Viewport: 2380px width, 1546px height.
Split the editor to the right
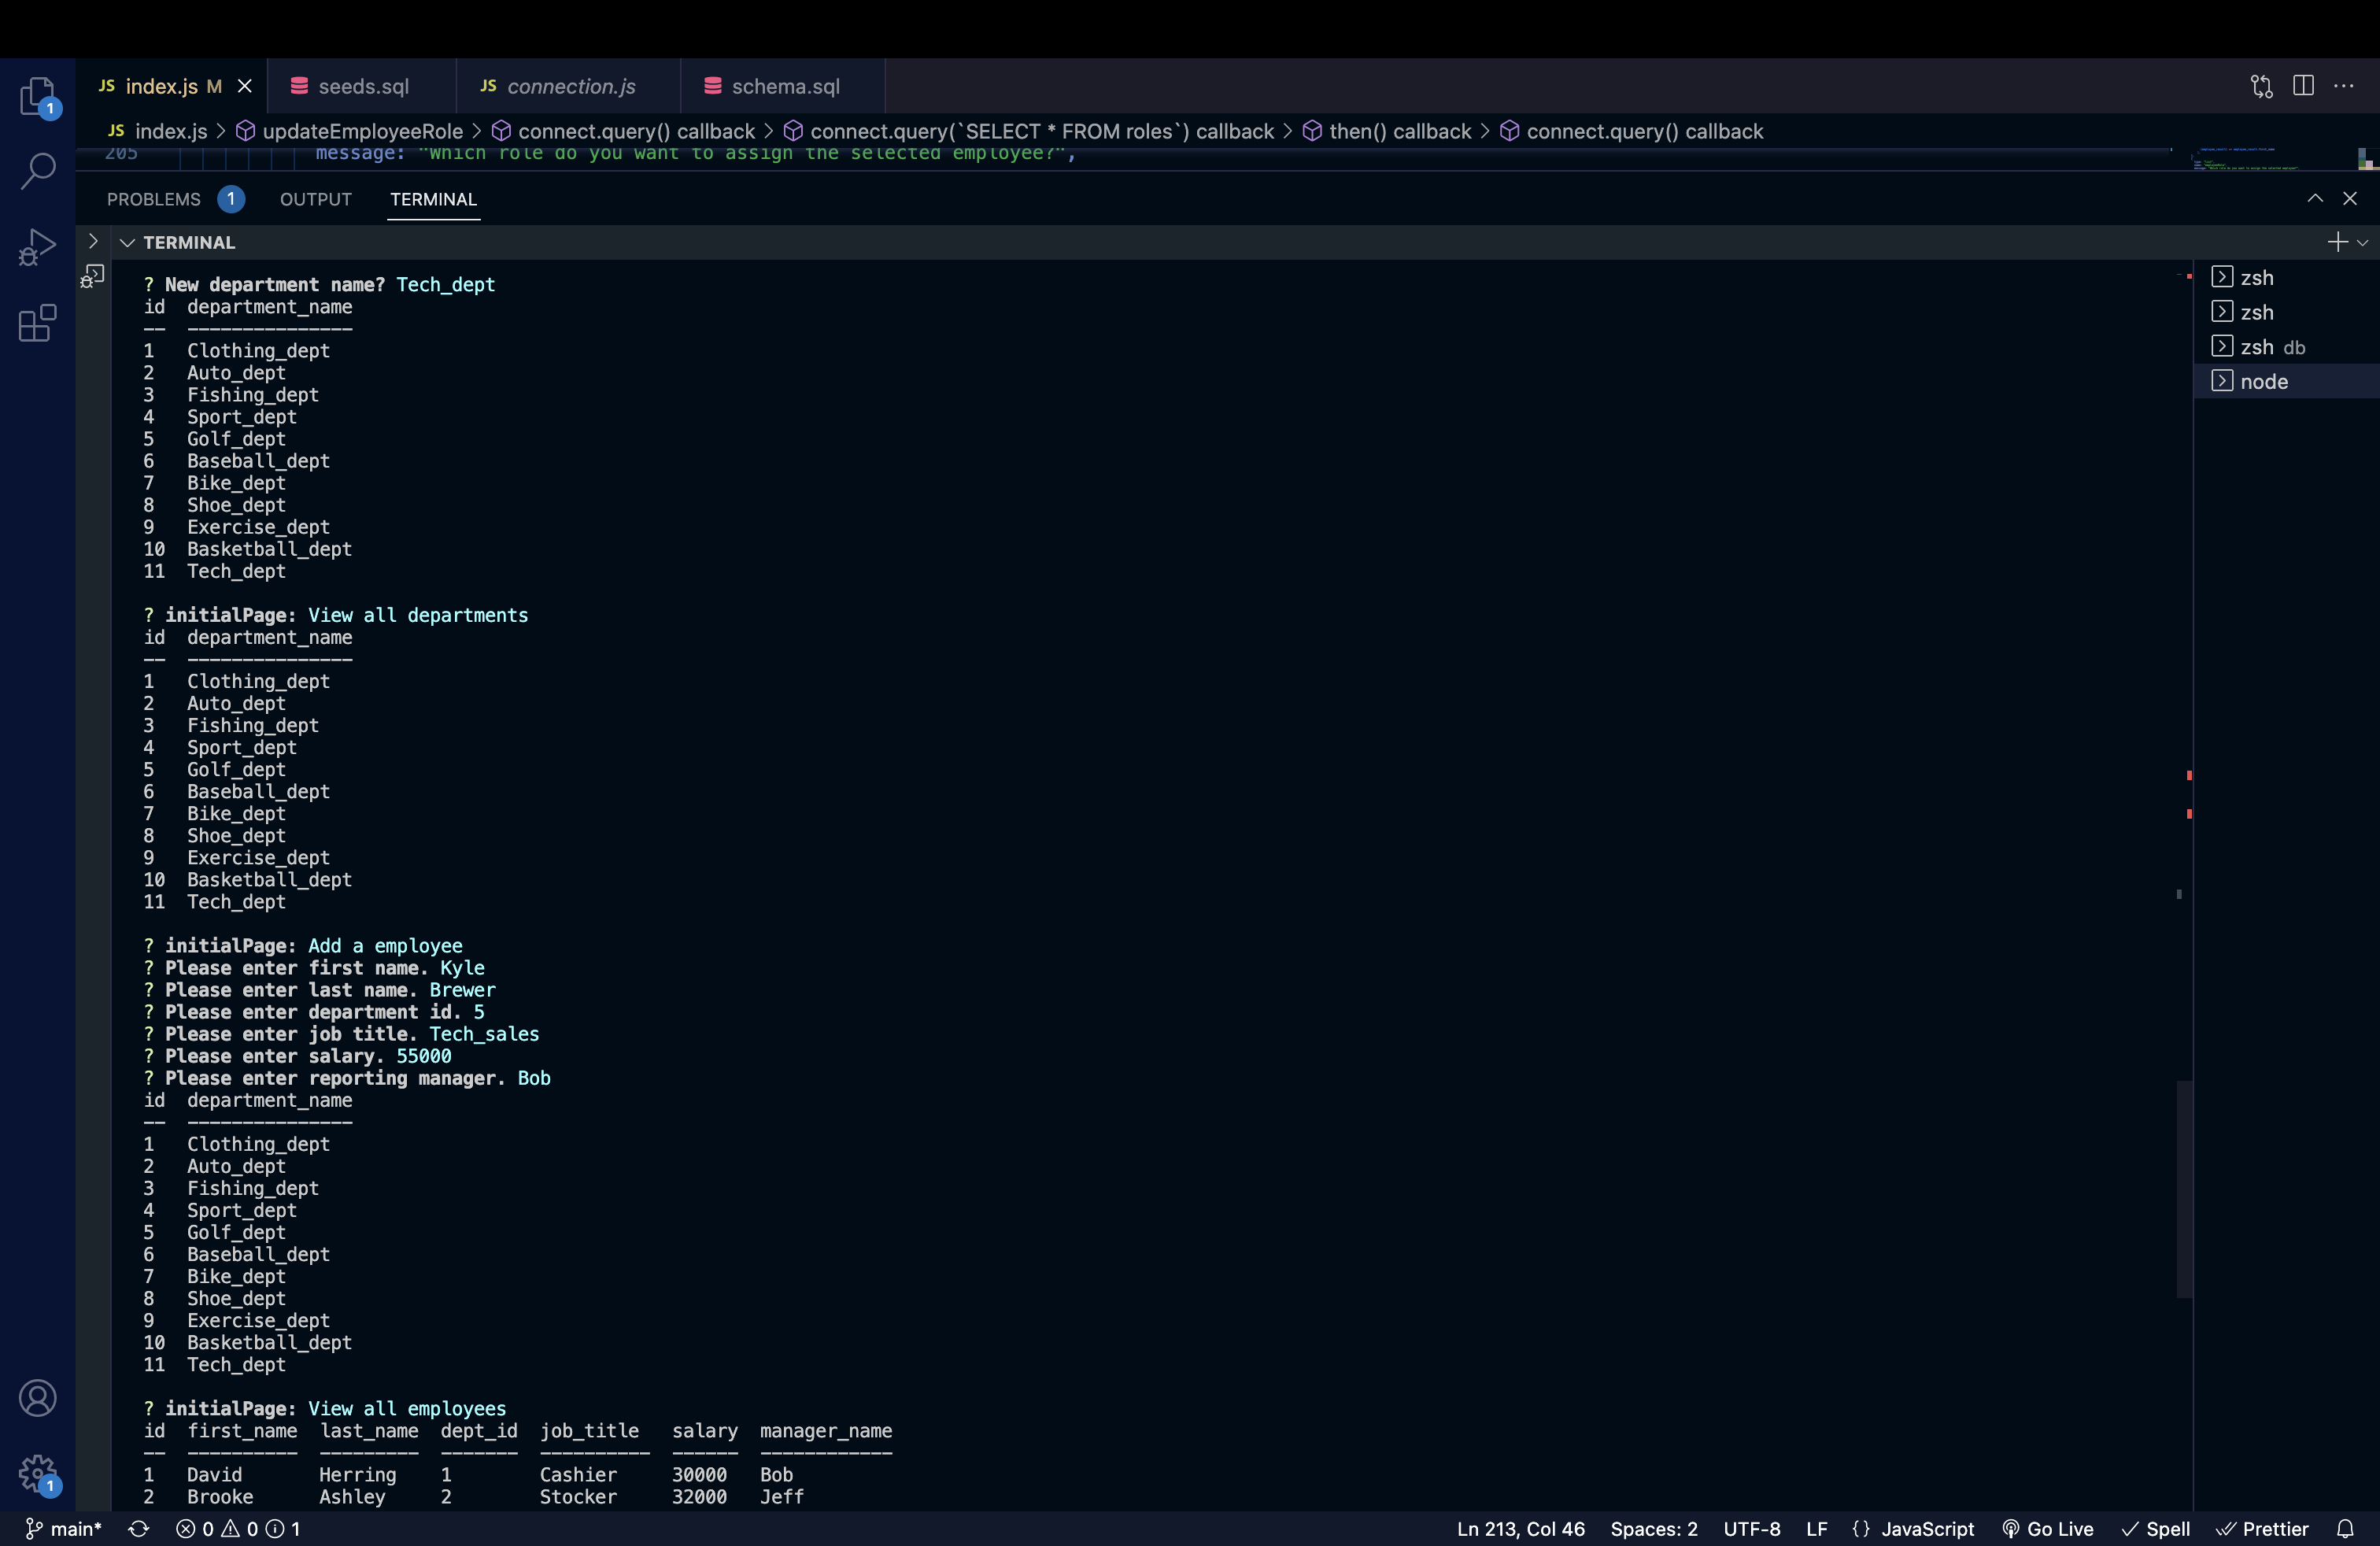click(x=2303, y=86)
